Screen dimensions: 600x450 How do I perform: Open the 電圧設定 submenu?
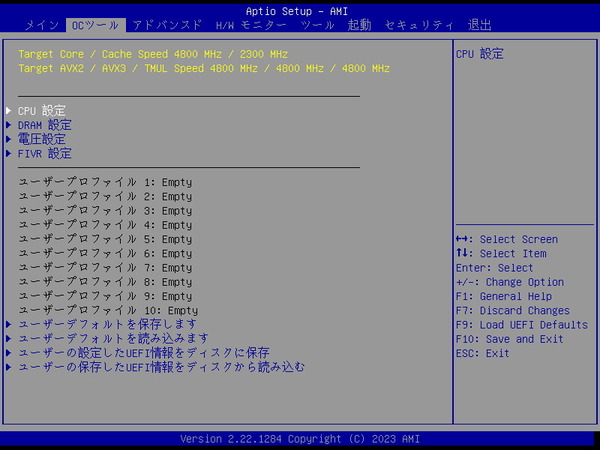[x=42, y=139]
